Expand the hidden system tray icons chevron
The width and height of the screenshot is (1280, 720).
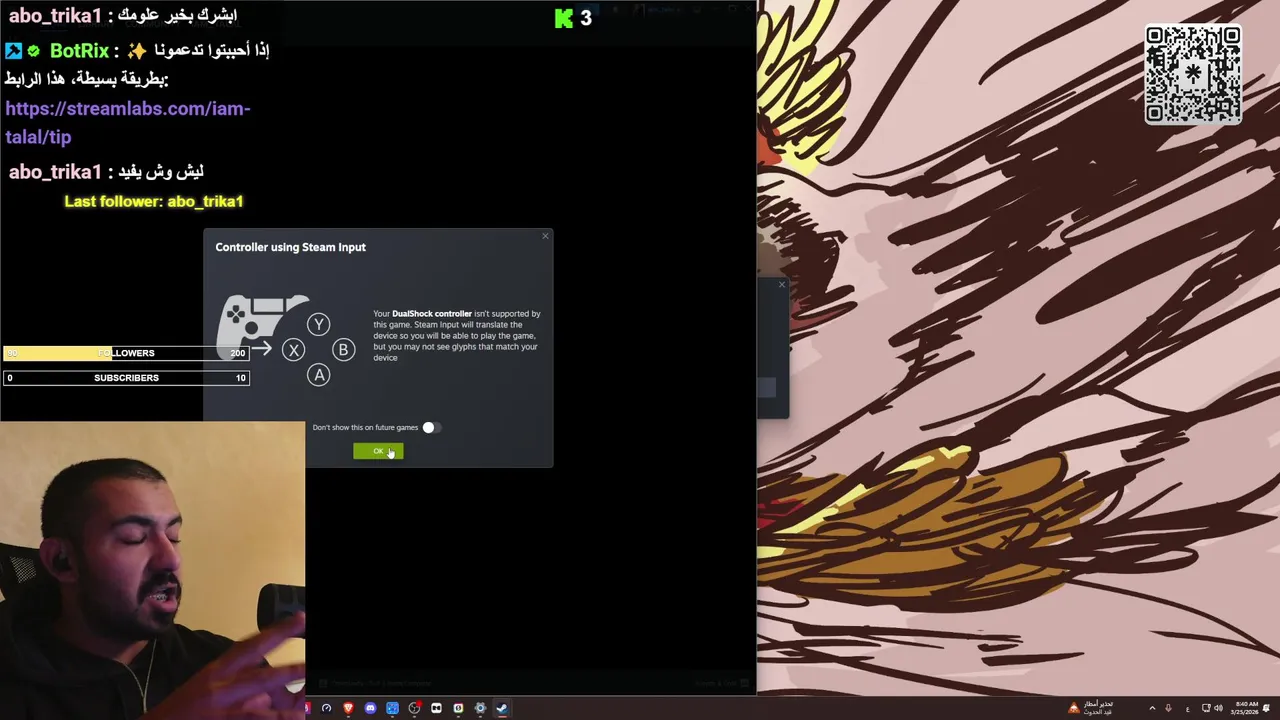[x=1151, y=708]
